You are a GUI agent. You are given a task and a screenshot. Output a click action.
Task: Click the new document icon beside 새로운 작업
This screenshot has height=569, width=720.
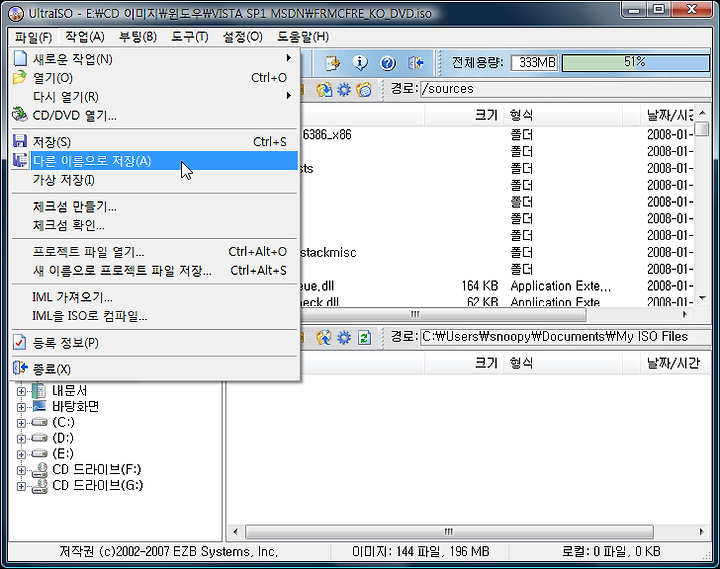click(x=20, y=58)
